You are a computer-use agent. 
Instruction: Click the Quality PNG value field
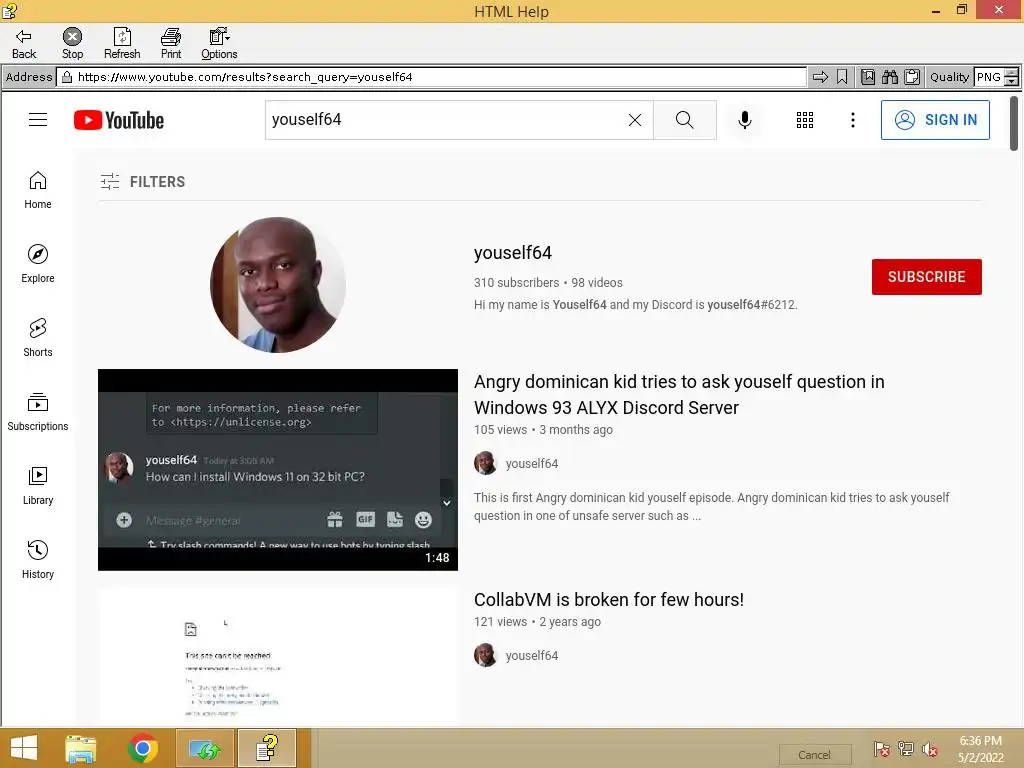[x=989, y=77]
